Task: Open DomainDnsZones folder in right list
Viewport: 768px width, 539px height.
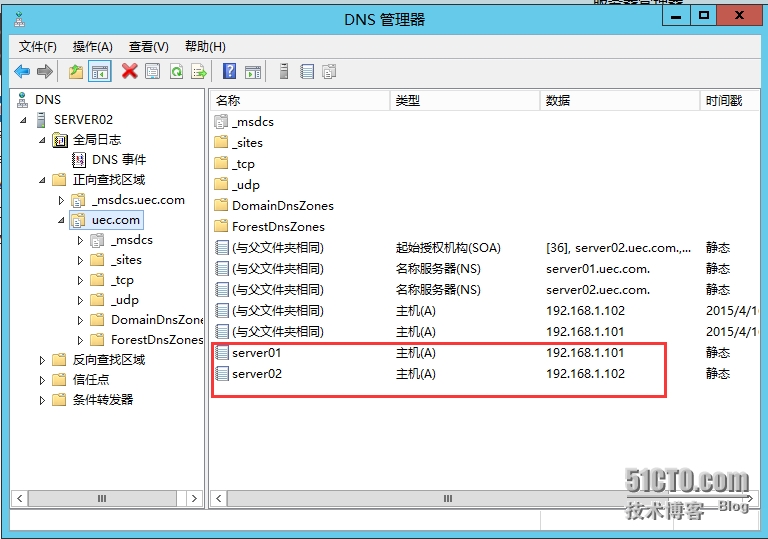Action: click(x=274, y=206)
